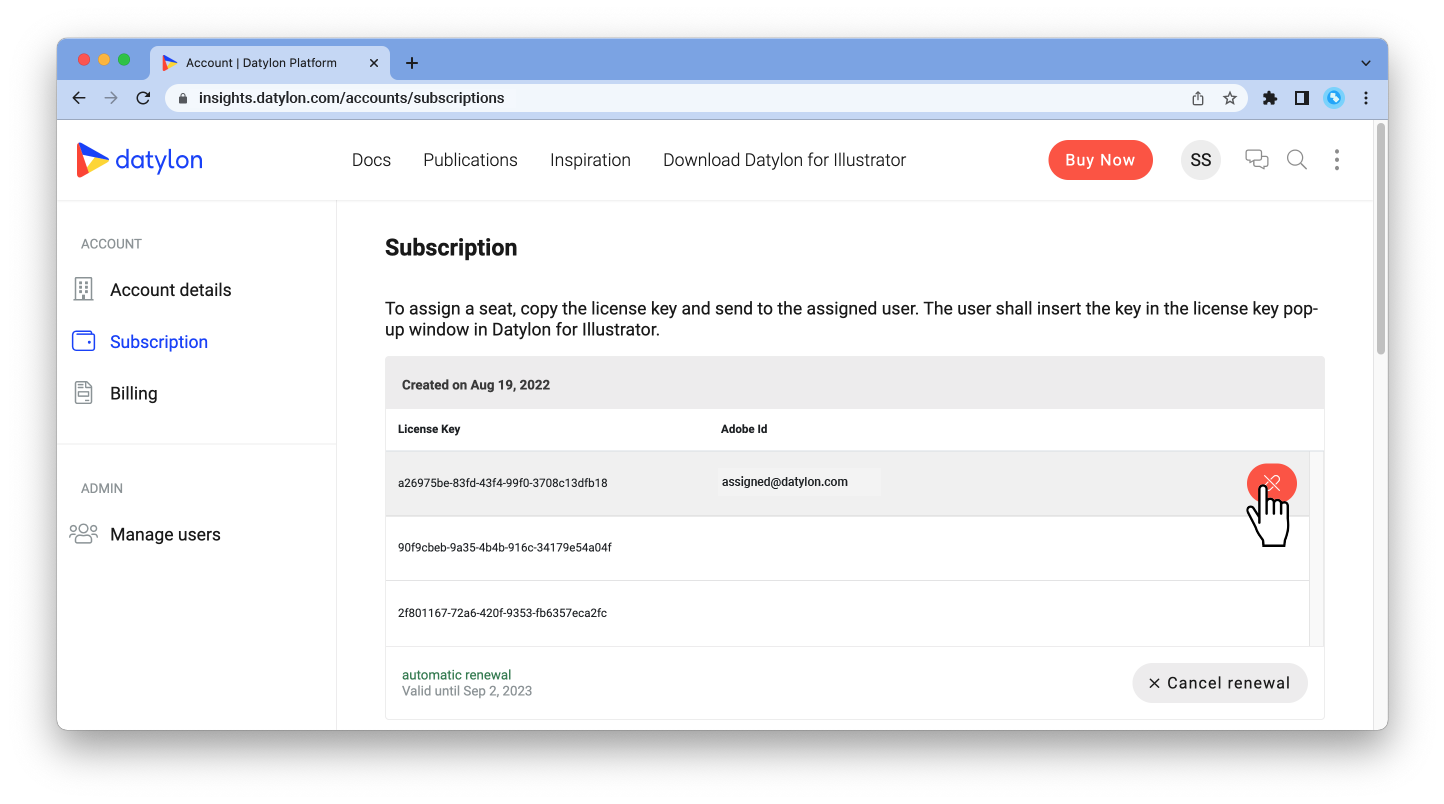This screenshot has width=1444, height=804.
Task: Select license key a26975be-83fd-43f4-99f0-3708c13dfb18
Action: pyautogui.click(x=503, y=483)
